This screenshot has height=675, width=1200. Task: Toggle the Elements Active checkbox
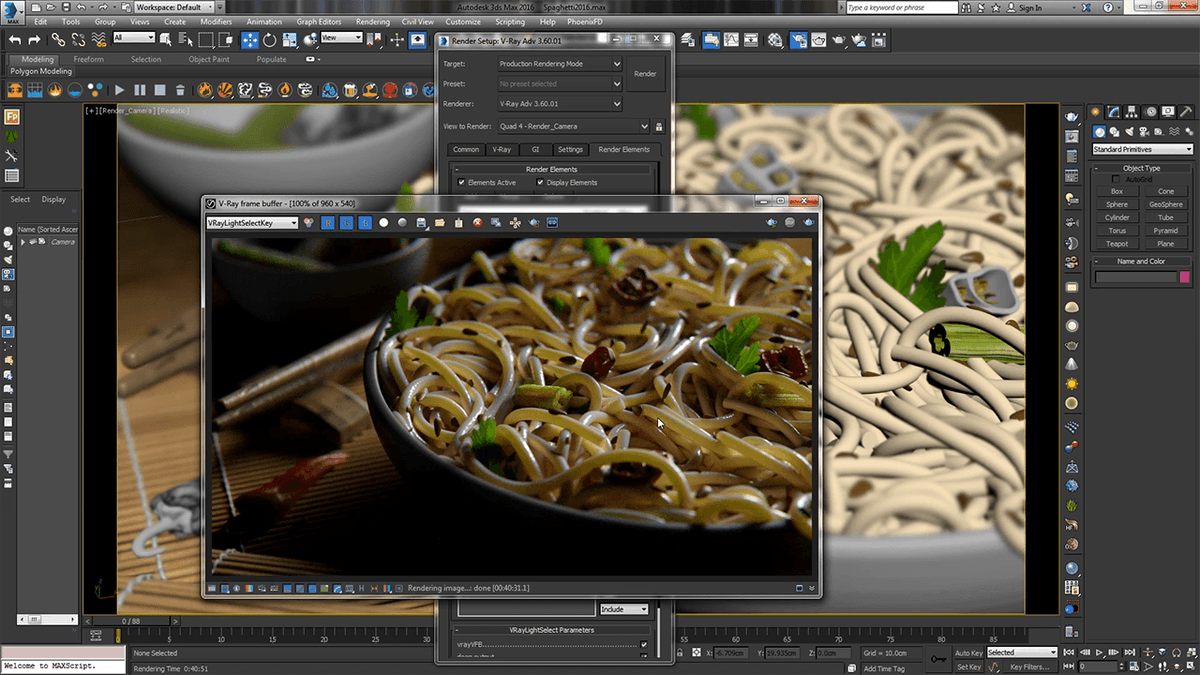461,183
